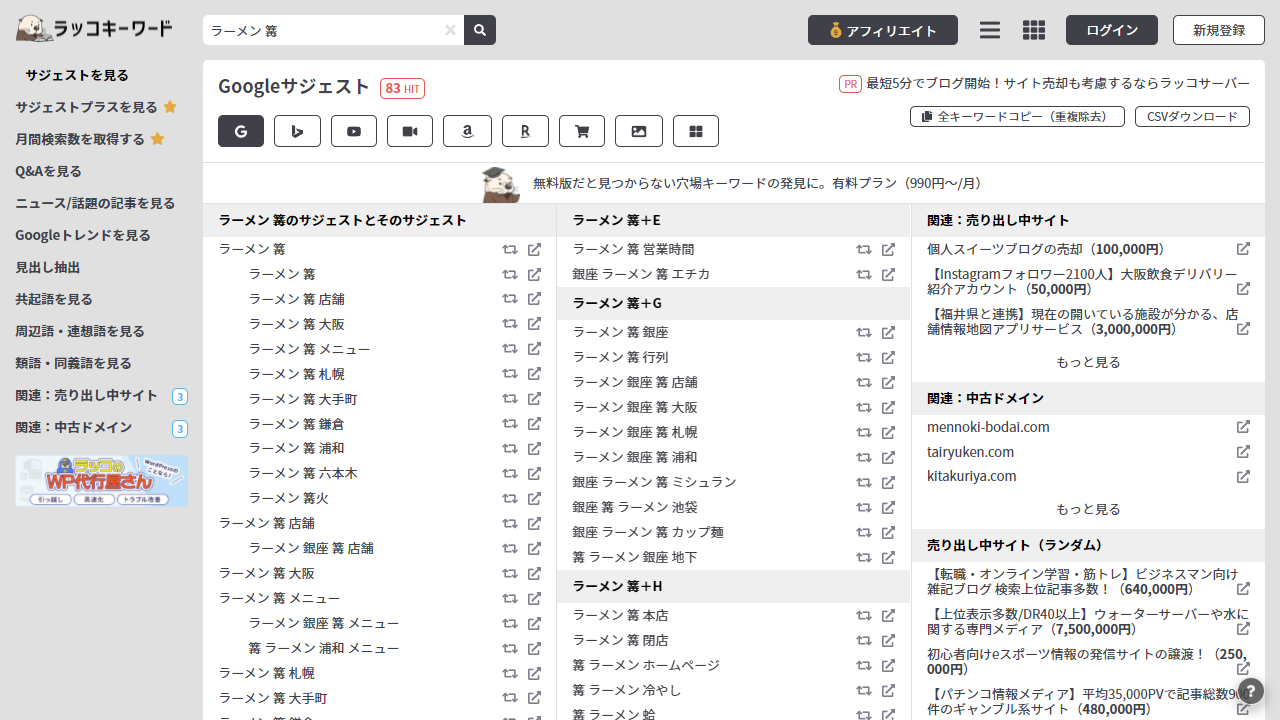Open the hamburger menu in header
This screenshot has height=720, width=1280.
[990, 30]
